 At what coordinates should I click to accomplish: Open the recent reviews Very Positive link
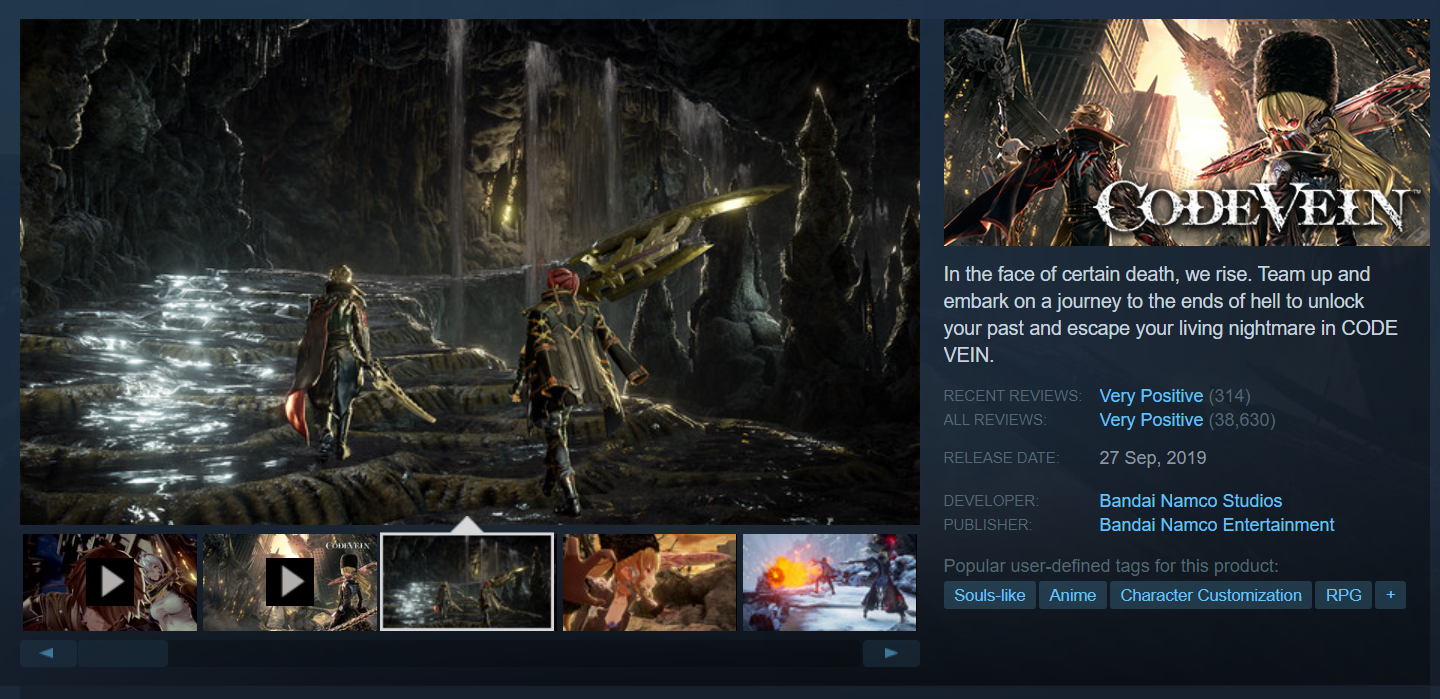[1151, 396]
